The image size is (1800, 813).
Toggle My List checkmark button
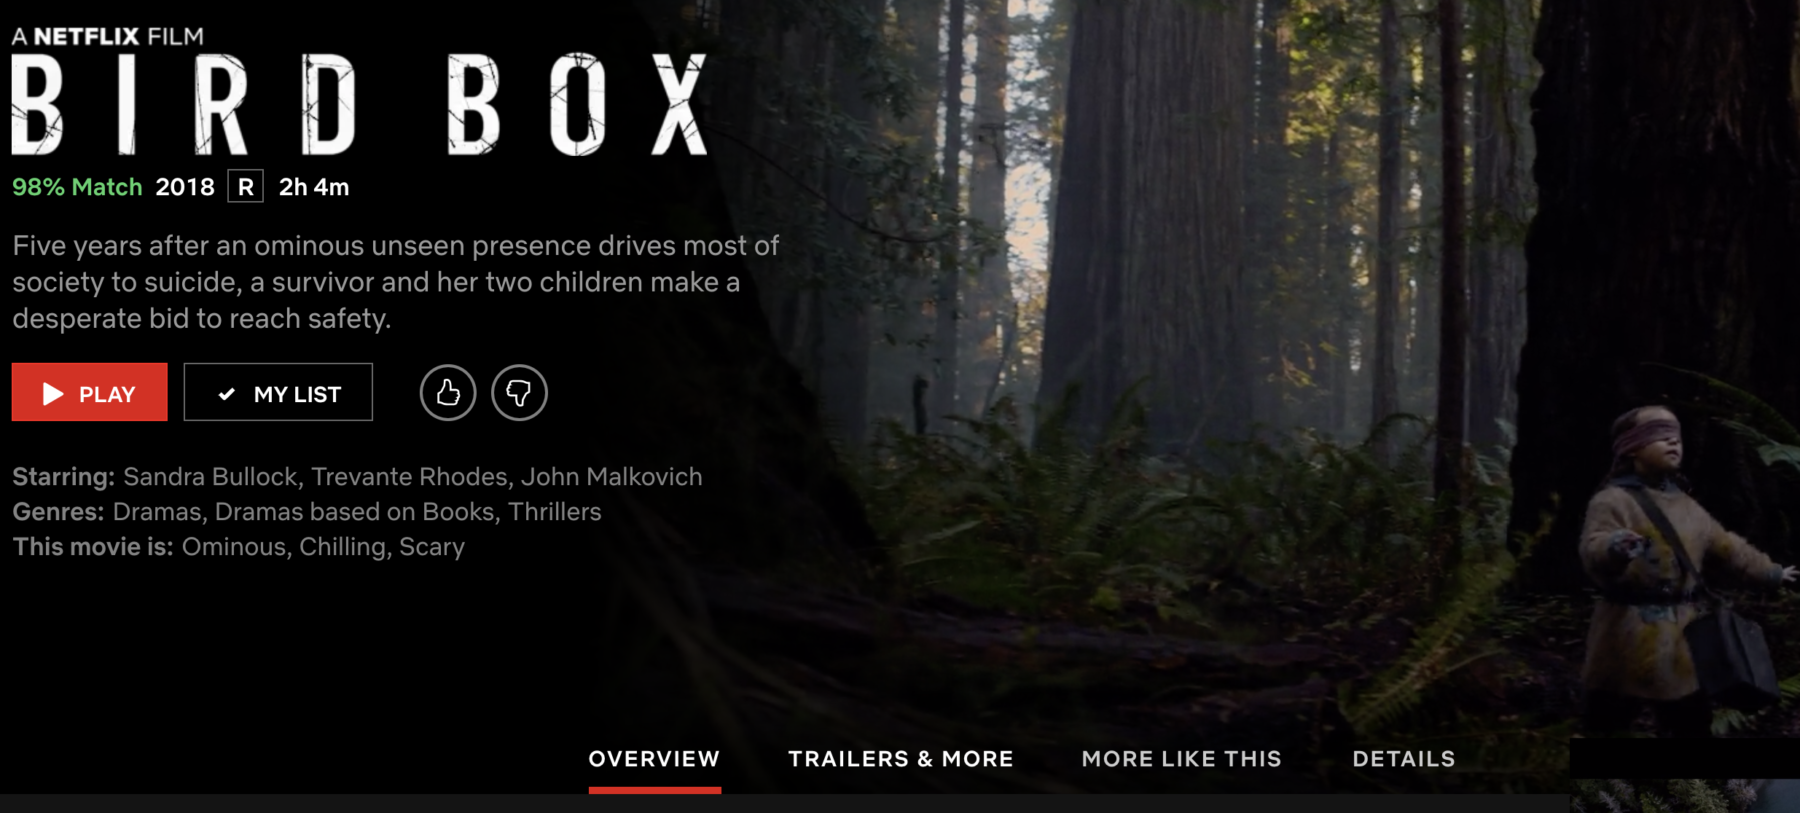(x=278, y=392)
